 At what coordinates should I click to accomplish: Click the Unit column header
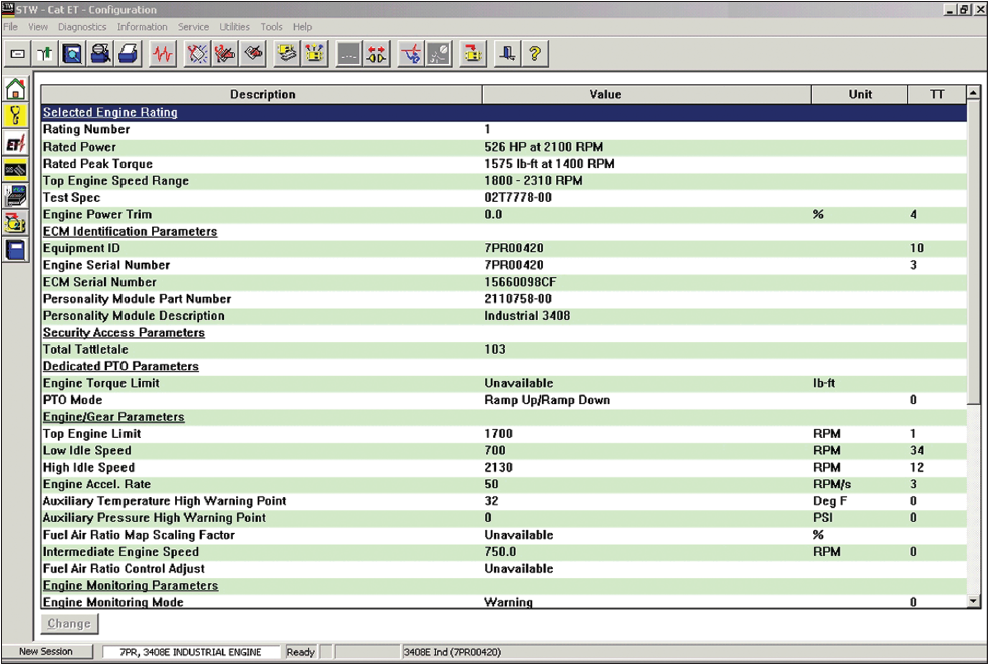tap(860, 95)
